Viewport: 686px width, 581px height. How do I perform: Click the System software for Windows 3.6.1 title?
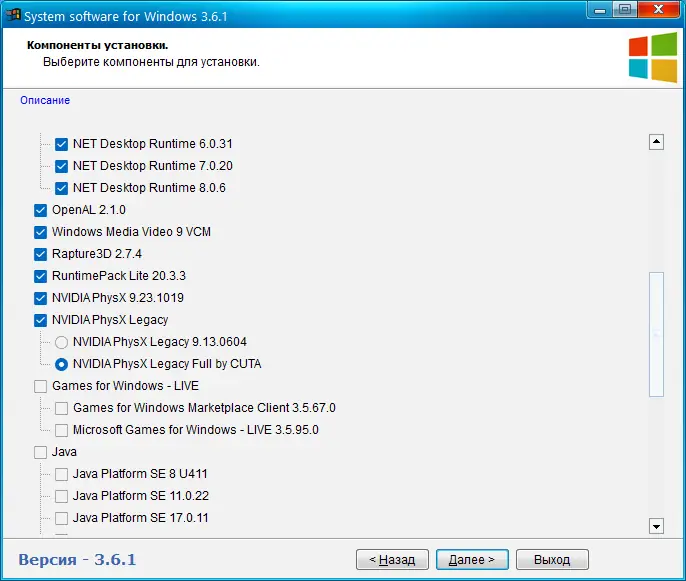point(126,17)
